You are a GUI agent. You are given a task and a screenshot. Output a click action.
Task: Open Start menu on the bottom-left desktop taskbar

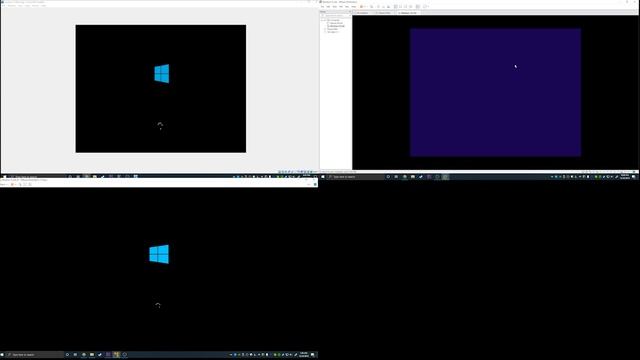click(x=2, y=355)
